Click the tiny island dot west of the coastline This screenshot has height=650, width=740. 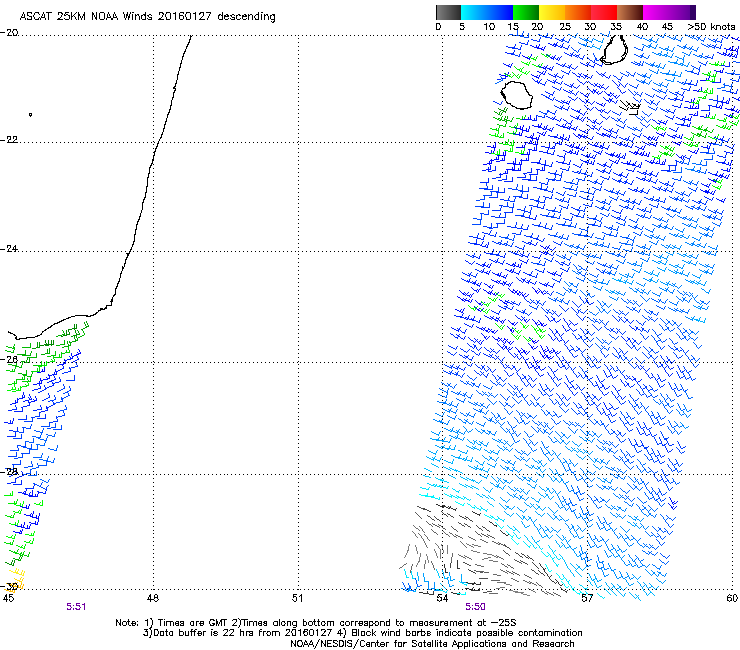[31, 115]
